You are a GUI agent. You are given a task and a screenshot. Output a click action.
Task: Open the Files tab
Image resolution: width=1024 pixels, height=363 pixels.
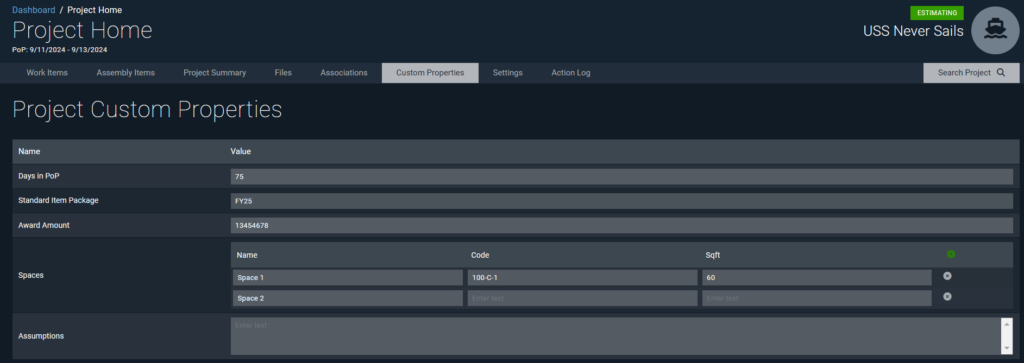coord(283,73)
